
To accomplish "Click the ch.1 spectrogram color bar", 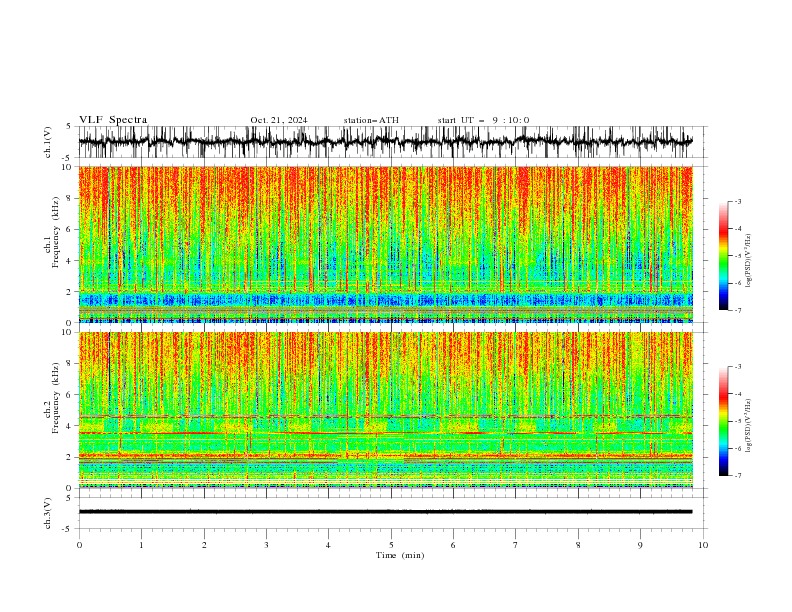I will (x=724, y=256).
